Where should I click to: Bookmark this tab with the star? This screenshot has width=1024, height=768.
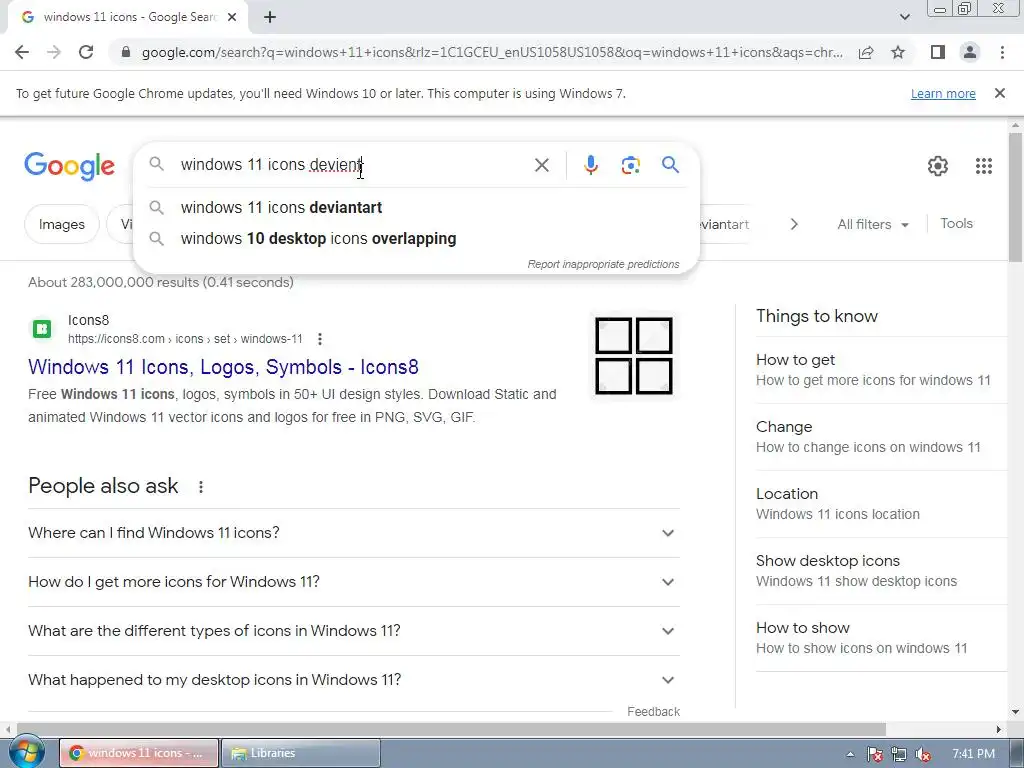click(x=898, y=52)
